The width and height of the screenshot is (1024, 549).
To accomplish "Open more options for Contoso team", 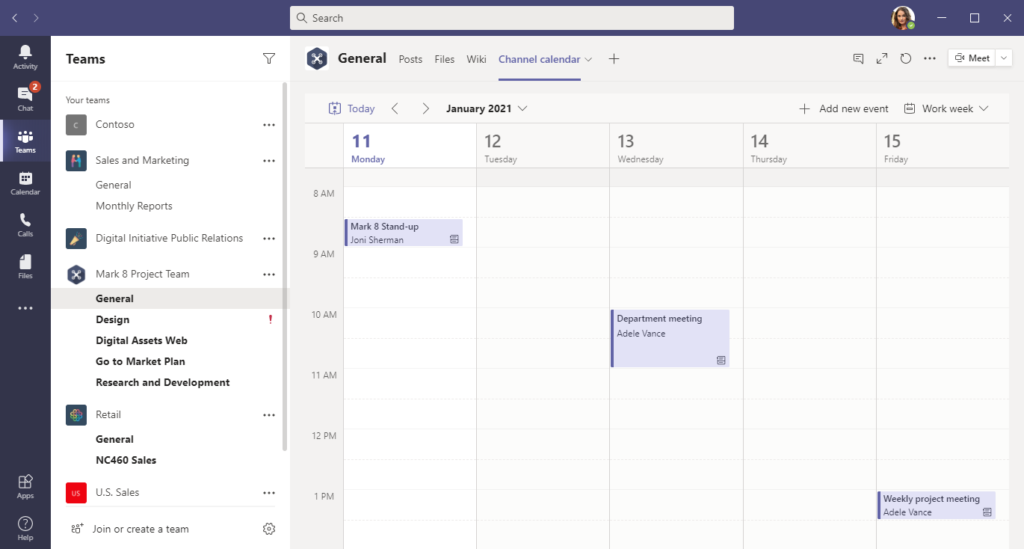I will point(269,125).
